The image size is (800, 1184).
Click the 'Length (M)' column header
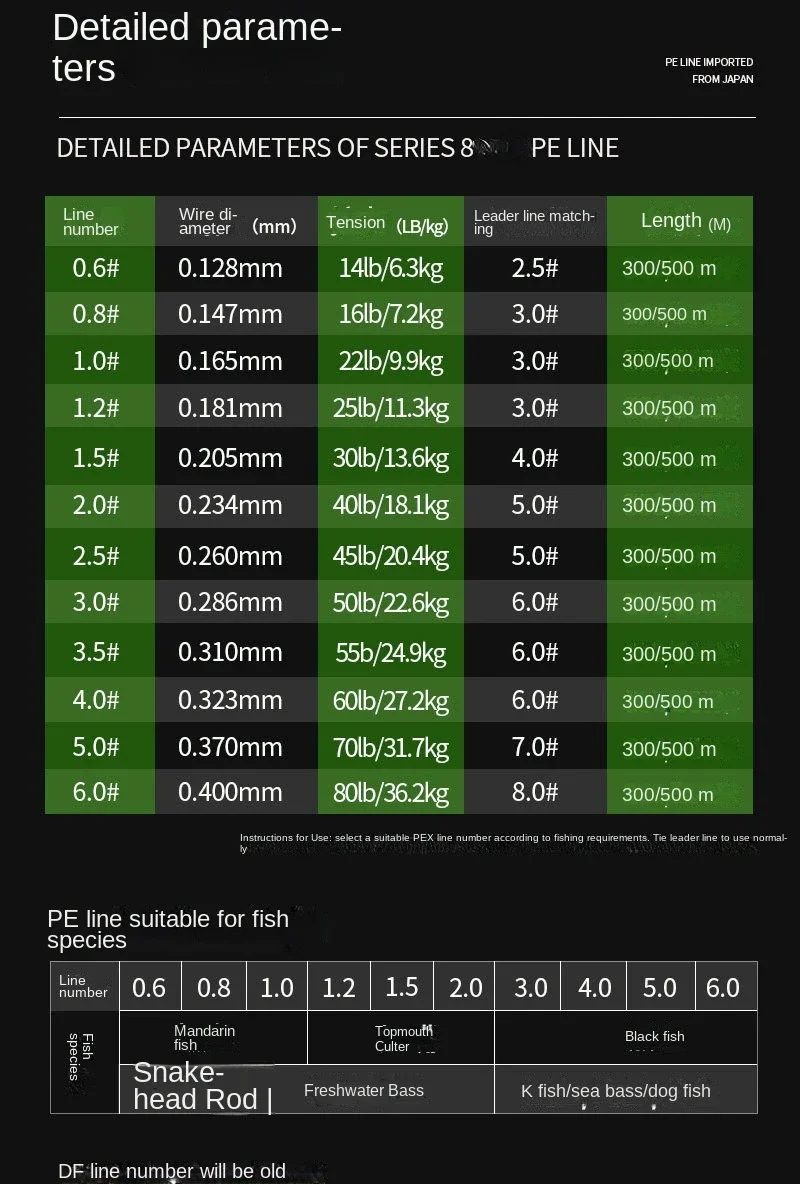[680, 220]
